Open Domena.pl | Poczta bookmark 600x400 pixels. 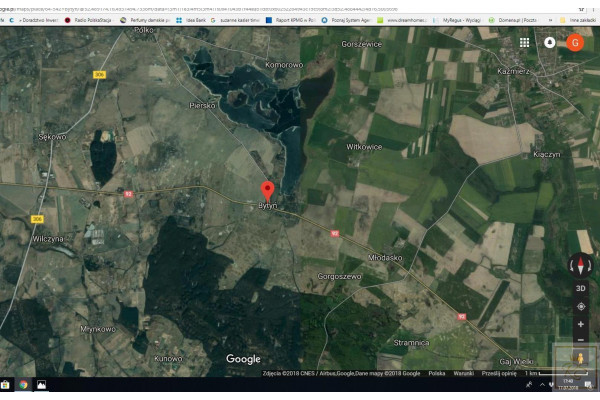coord(513,20)
